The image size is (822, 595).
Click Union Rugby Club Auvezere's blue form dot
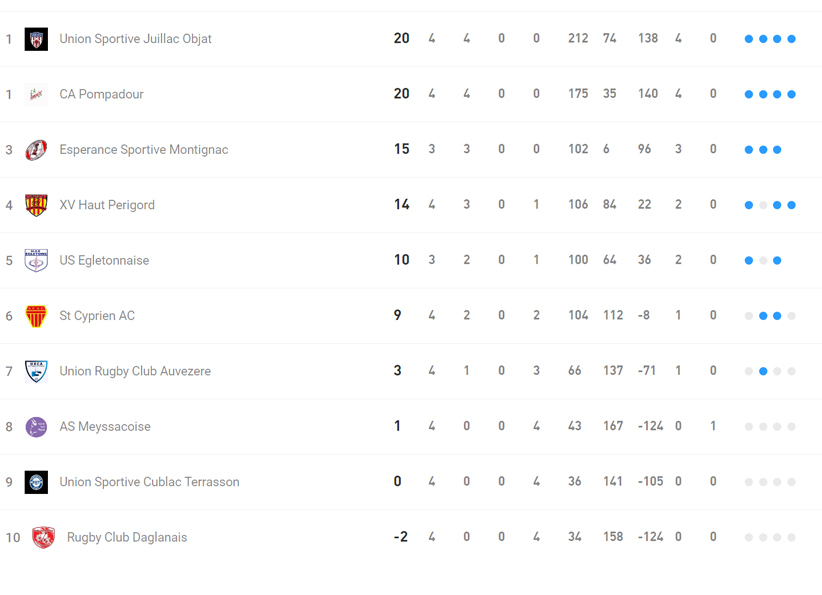coord(763,371)
